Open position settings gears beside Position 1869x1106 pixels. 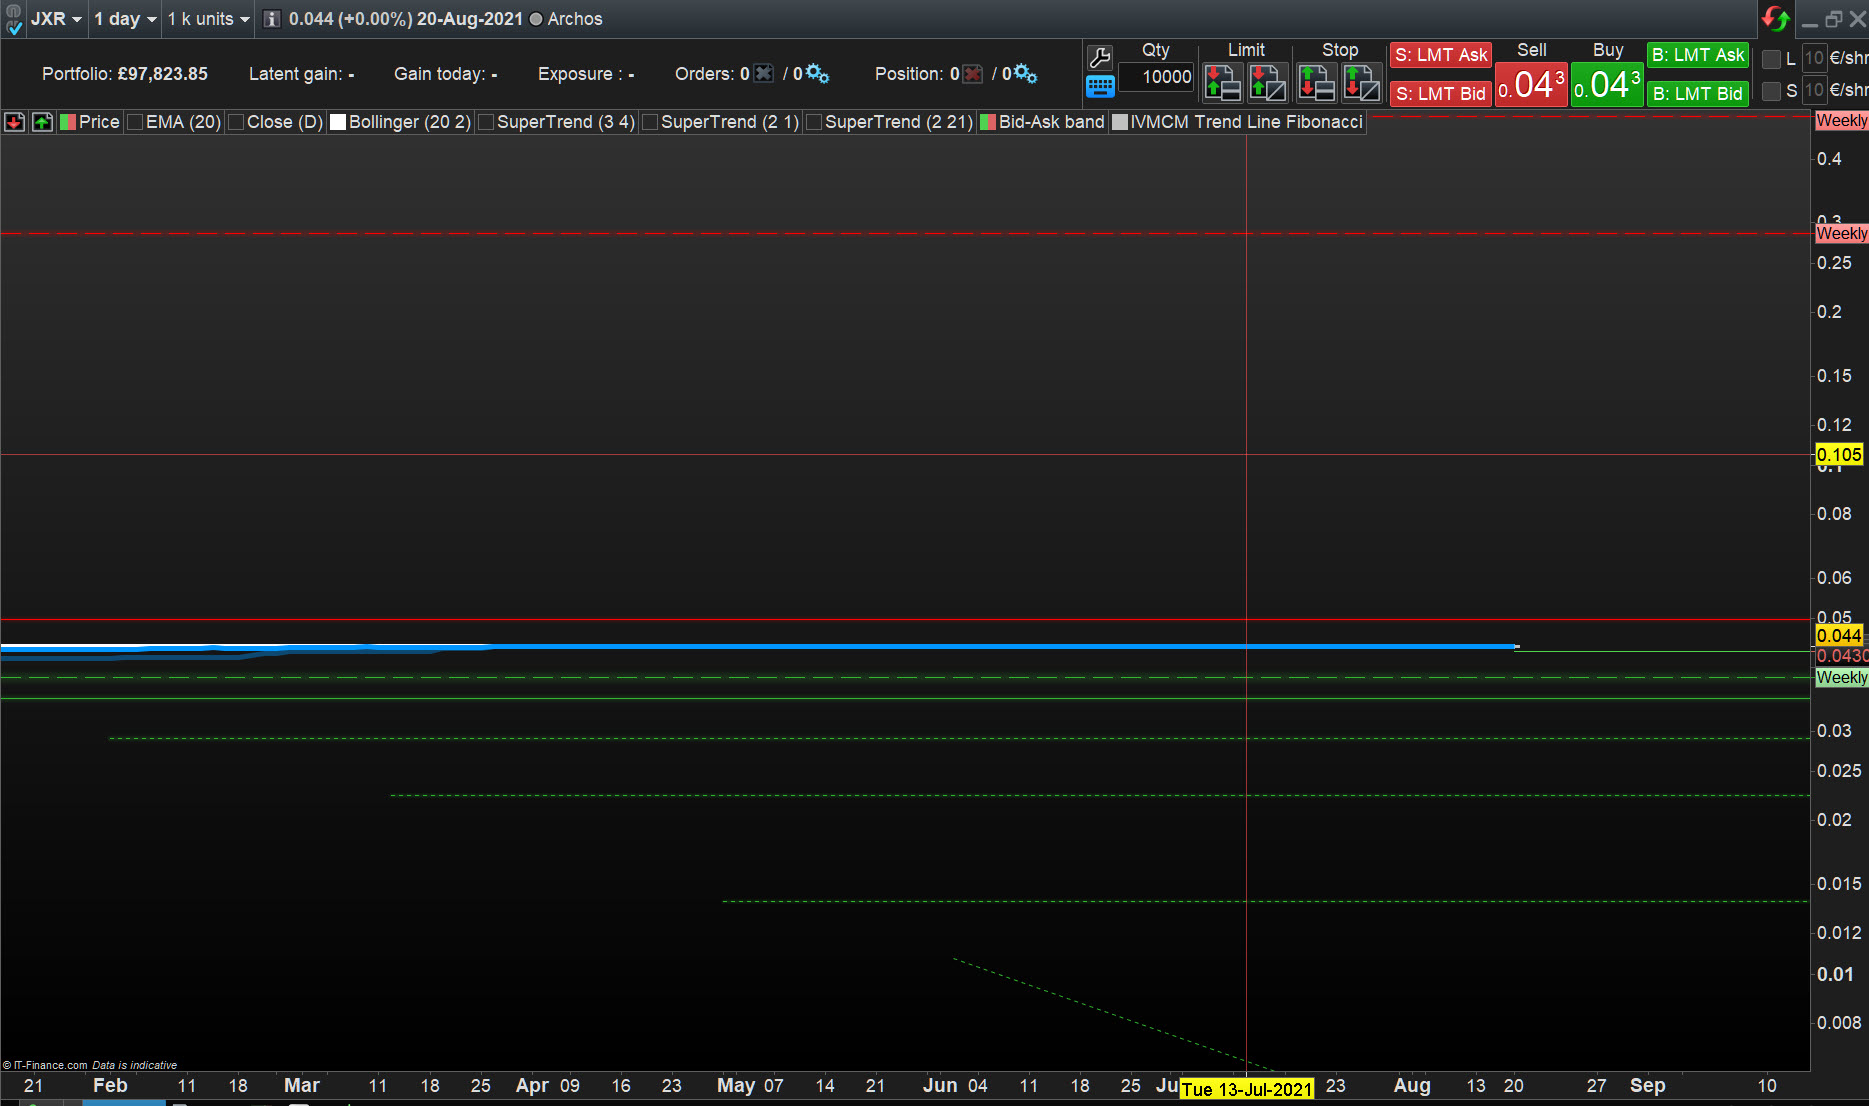(1026, 73)
